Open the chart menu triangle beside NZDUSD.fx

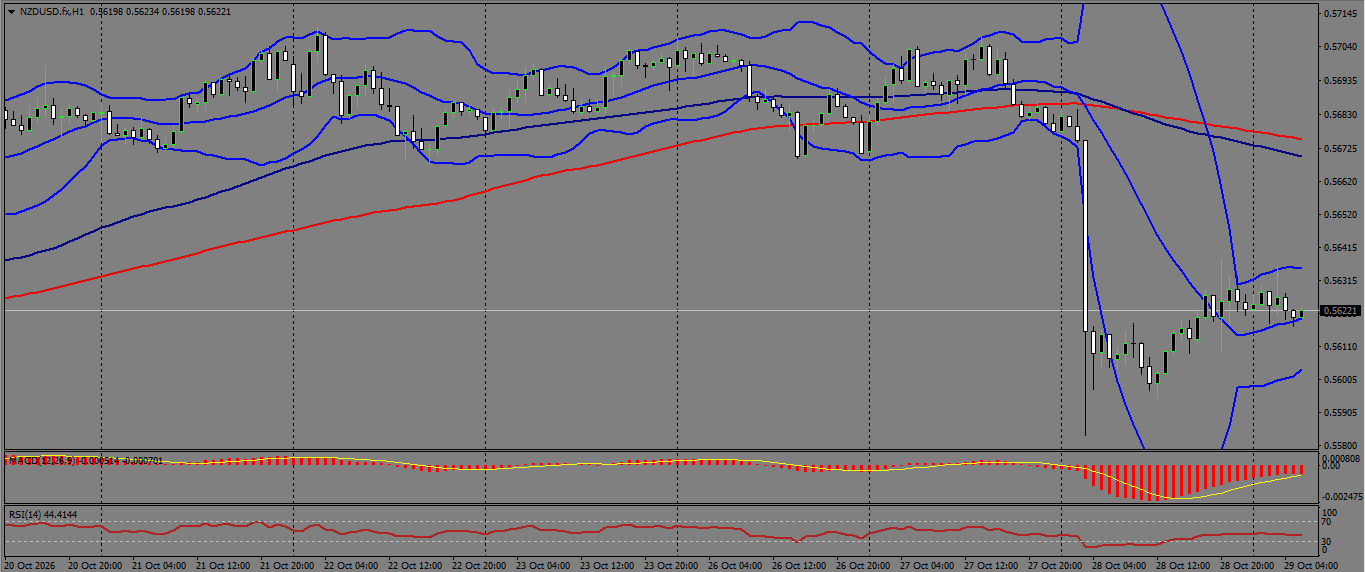(11, 12)
